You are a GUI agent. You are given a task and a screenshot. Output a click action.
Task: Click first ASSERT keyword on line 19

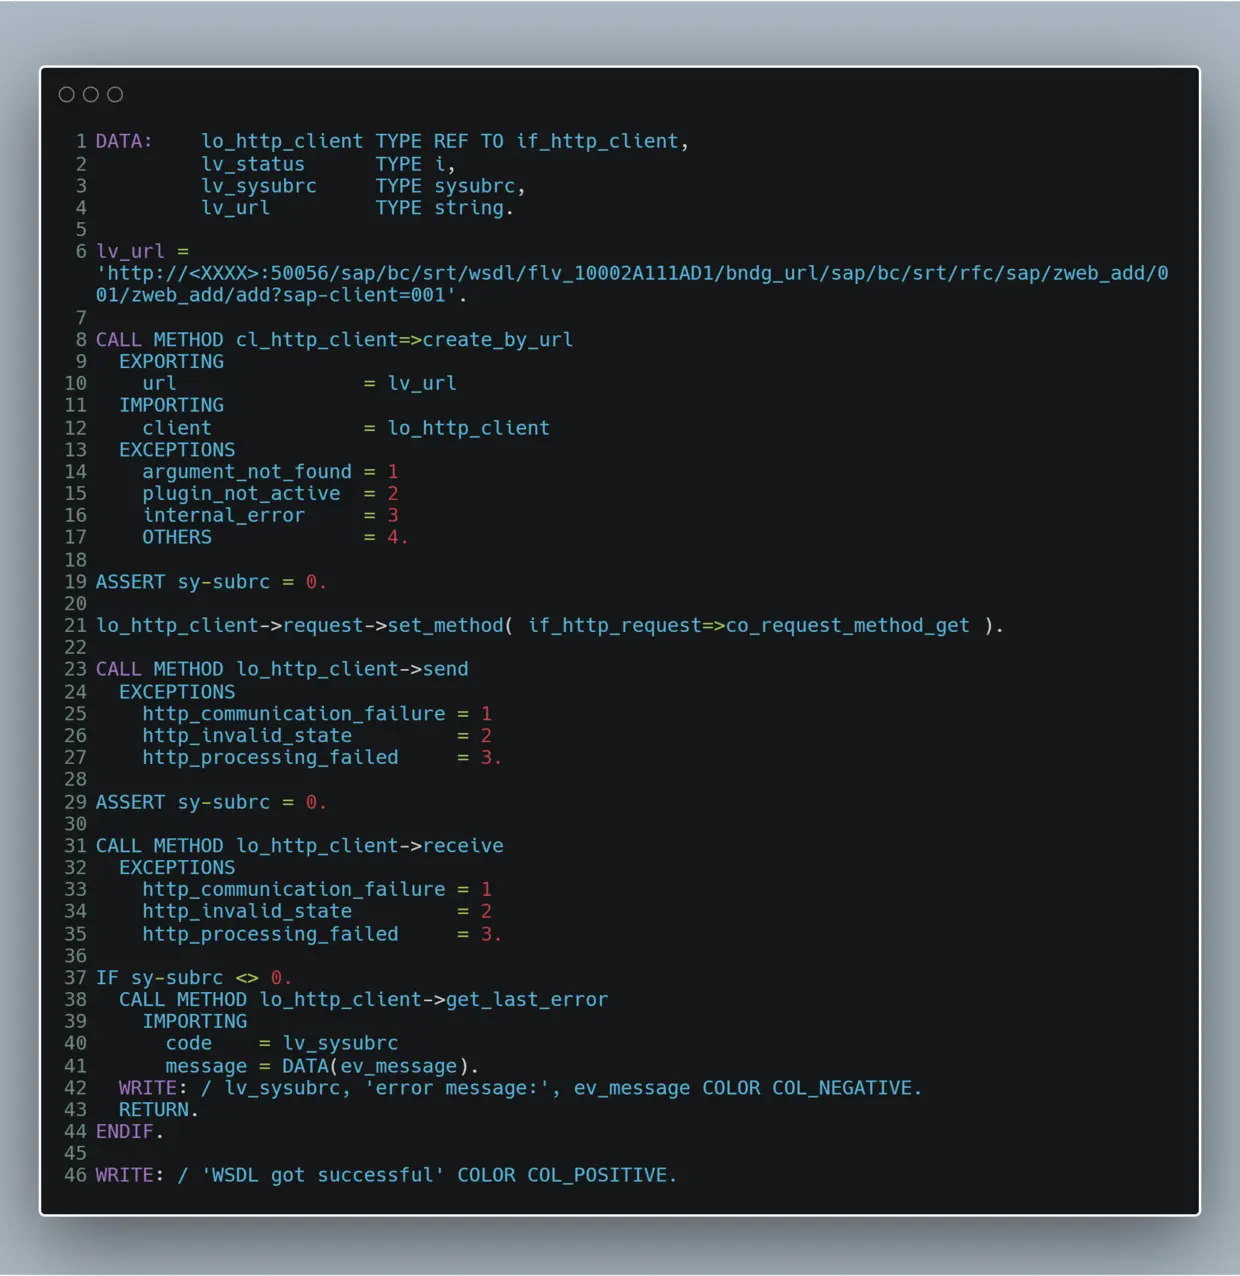pos(130,582)
